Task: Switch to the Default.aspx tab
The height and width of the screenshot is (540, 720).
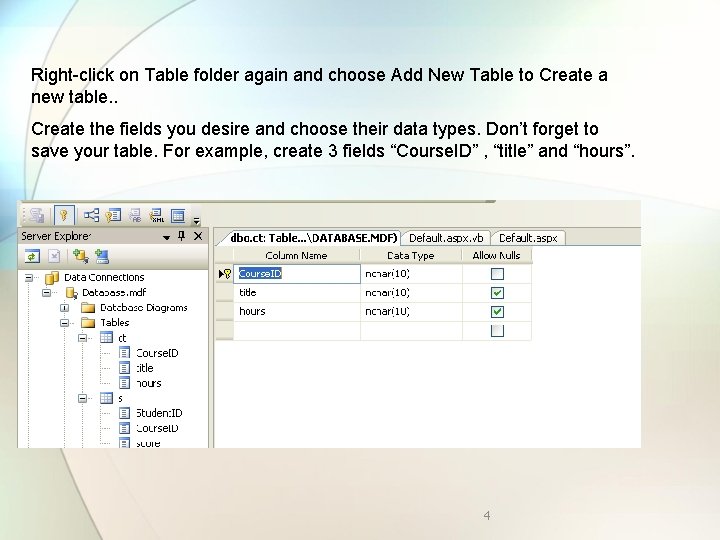Action: (x=528, y=238)
